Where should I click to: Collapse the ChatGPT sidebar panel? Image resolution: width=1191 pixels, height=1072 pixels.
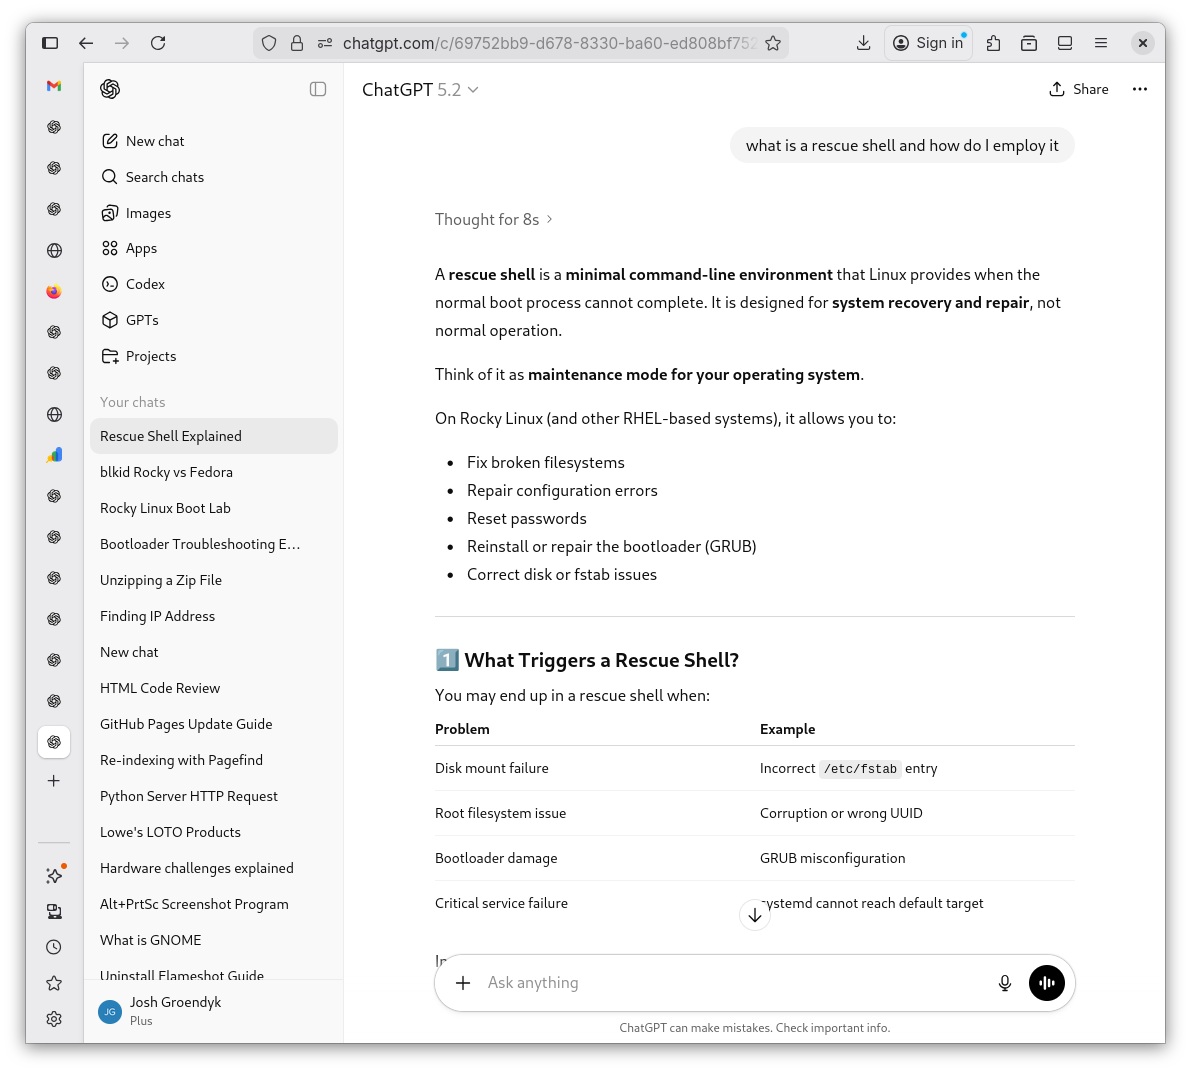318,89
